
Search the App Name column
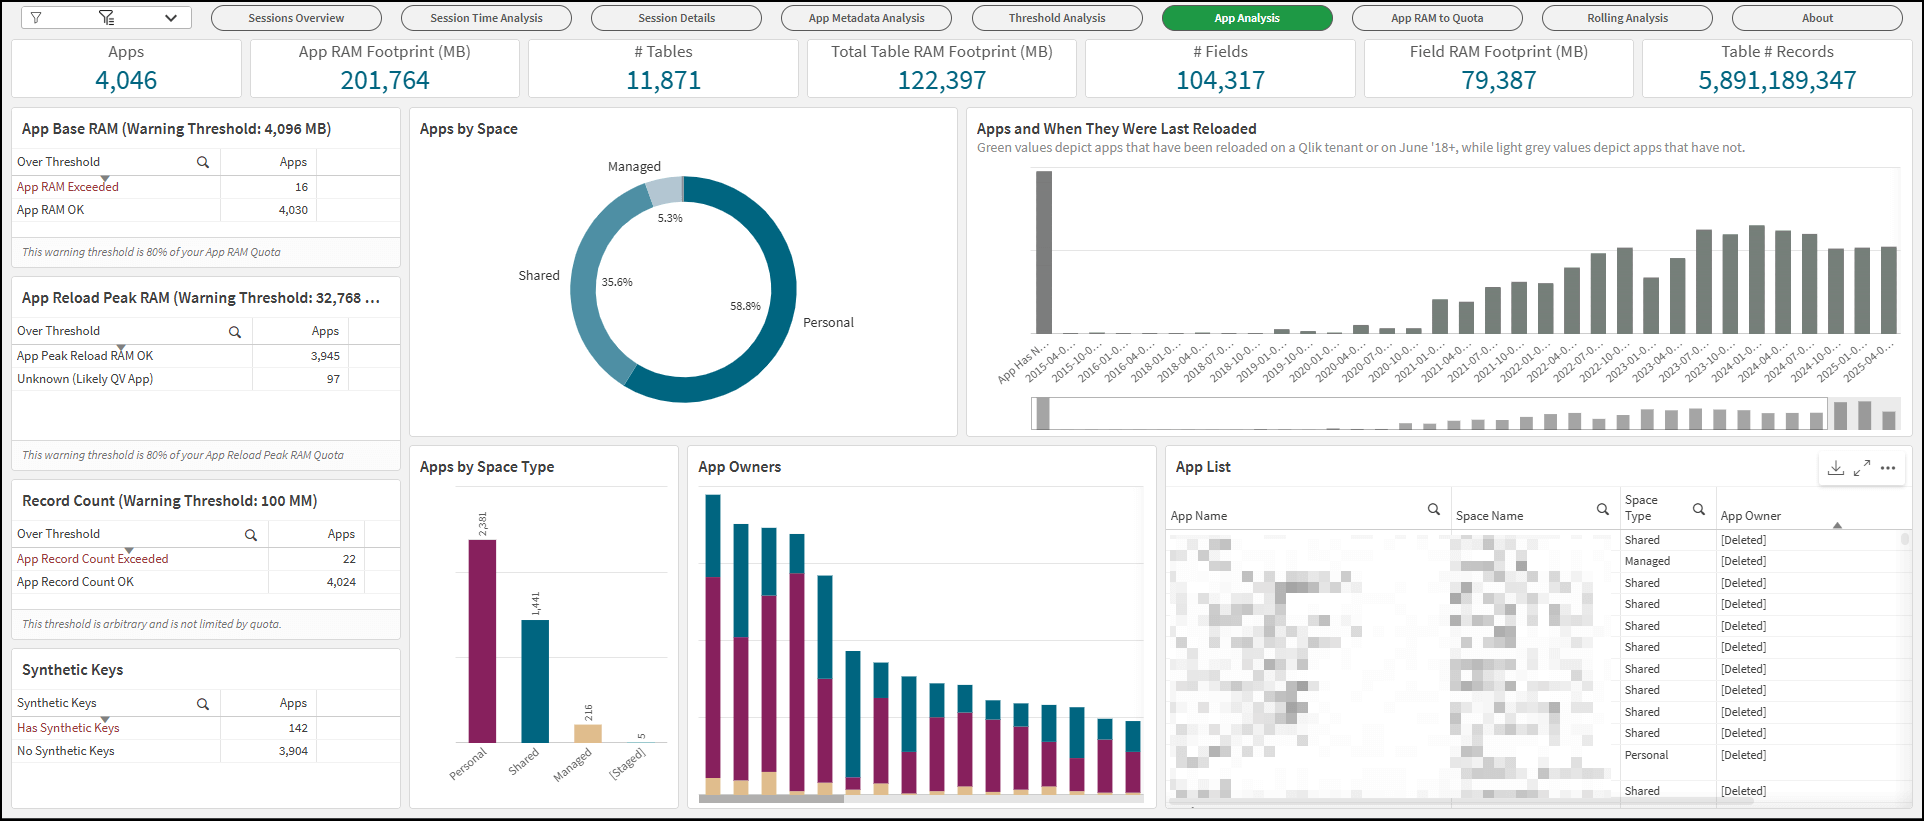1433,510
